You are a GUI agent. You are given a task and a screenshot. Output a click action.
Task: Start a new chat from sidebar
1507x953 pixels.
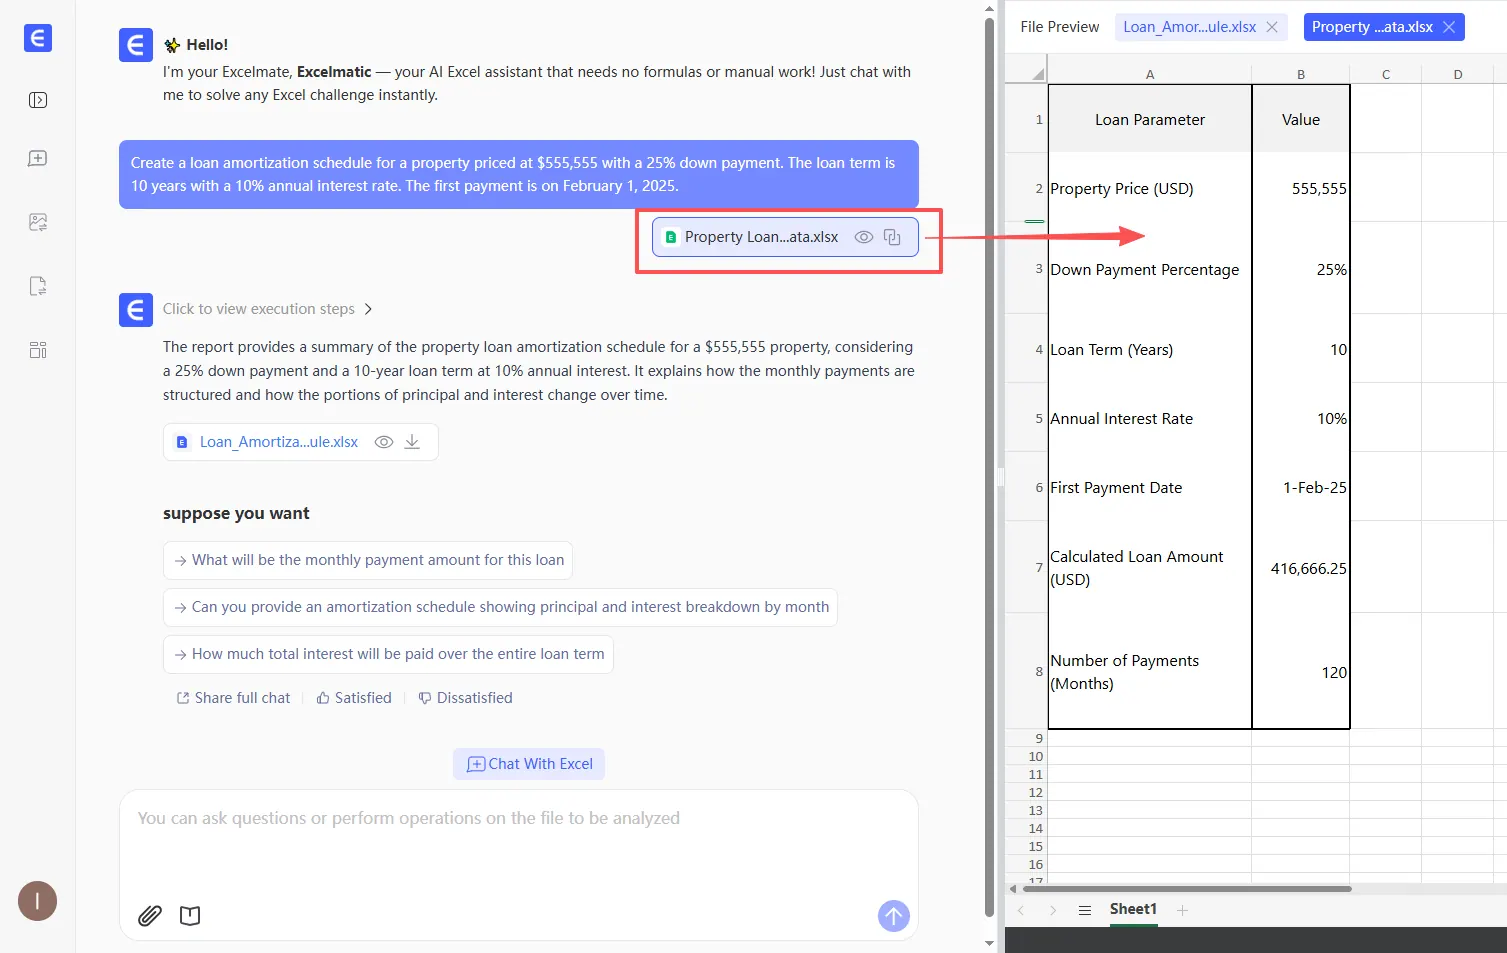click(38, 159)
